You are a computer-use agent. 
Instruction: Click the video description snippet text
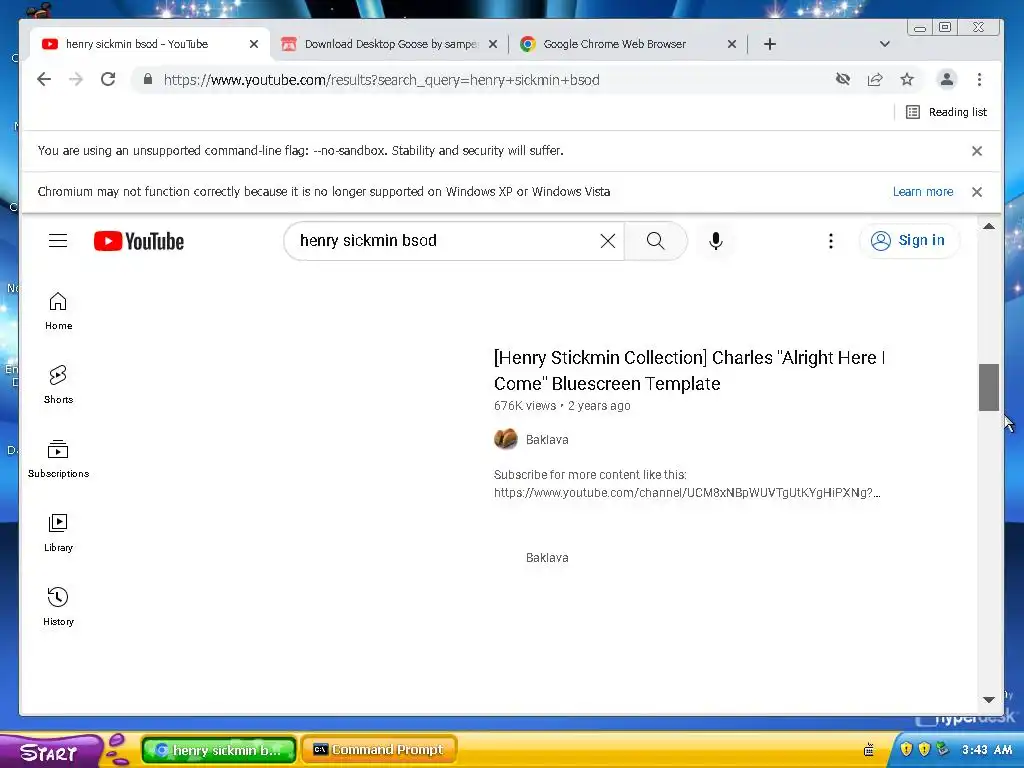tap(687, 484)
